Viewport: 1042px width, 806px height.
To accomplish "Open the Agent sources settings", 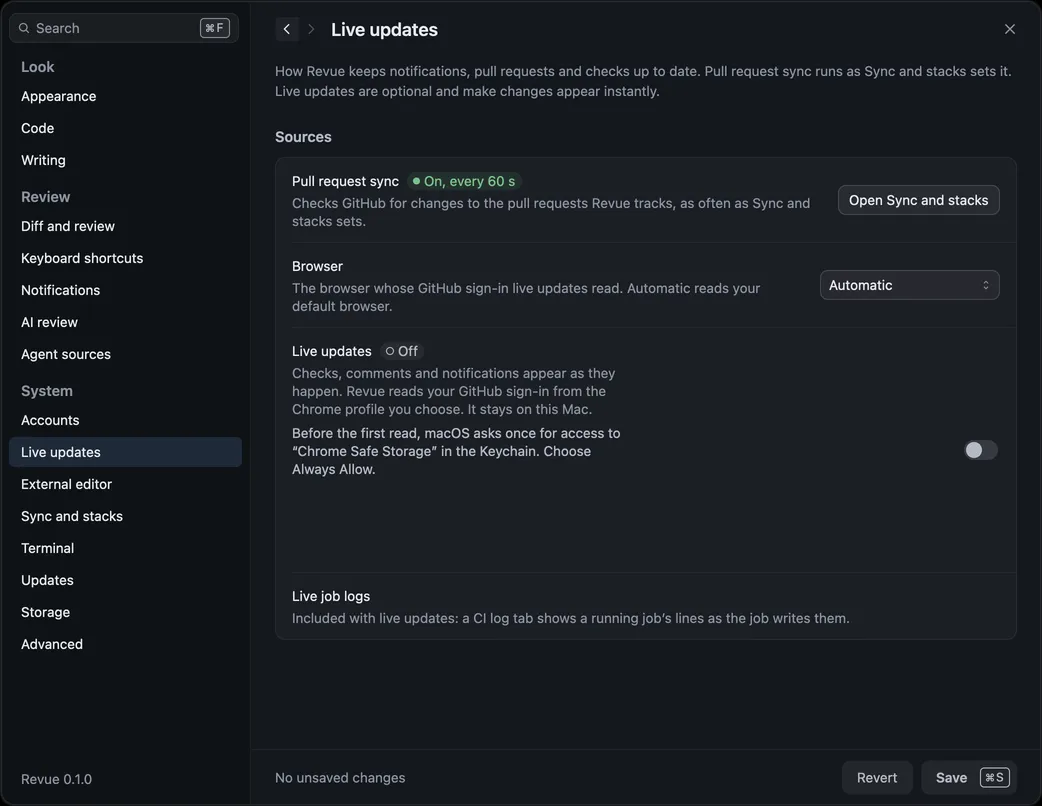I will click(x=125, y=354).
